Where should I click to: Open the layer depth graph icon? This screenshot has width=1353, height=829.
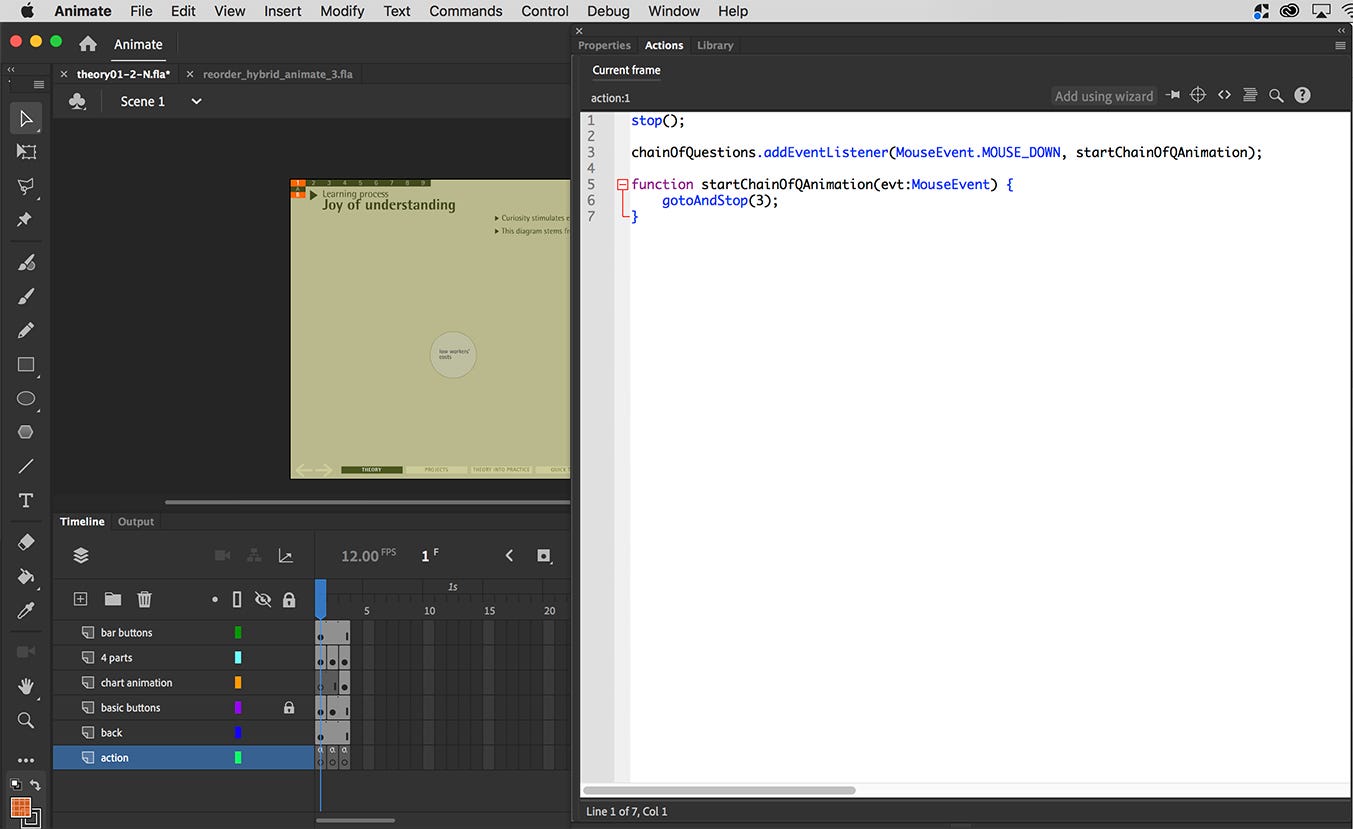[x=286, y=556]
